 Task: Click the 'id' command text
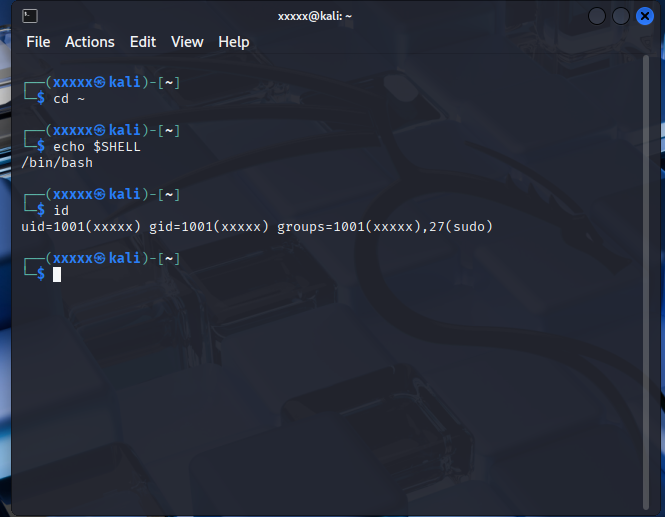pyautogui.click(x=61, y=210)
